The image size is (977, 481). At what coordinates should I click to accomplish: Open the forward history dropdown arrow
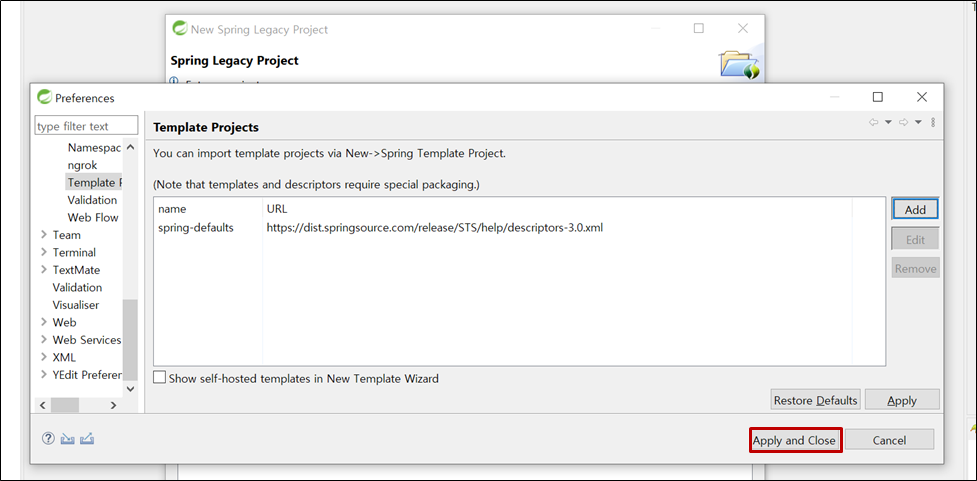918,122
